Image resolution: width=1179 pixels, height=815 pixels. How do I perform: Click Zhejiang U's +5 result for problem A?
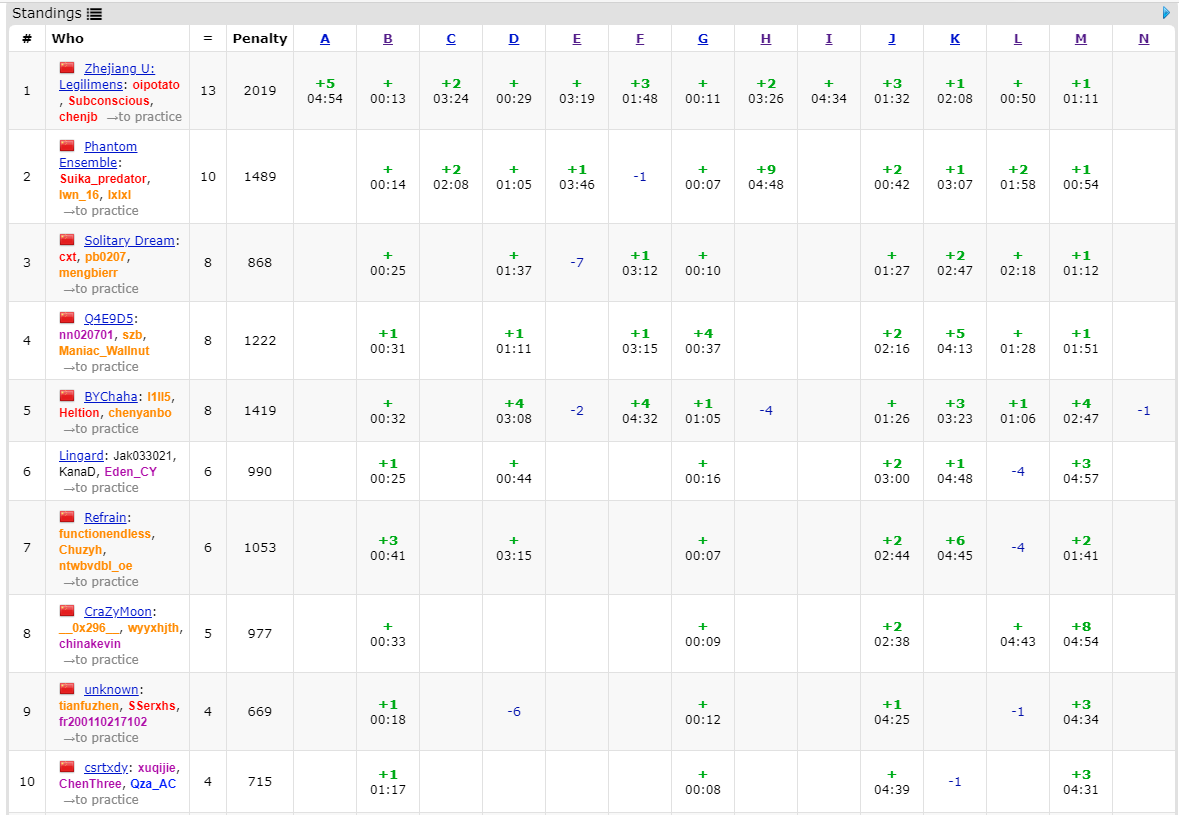point(325,84)
